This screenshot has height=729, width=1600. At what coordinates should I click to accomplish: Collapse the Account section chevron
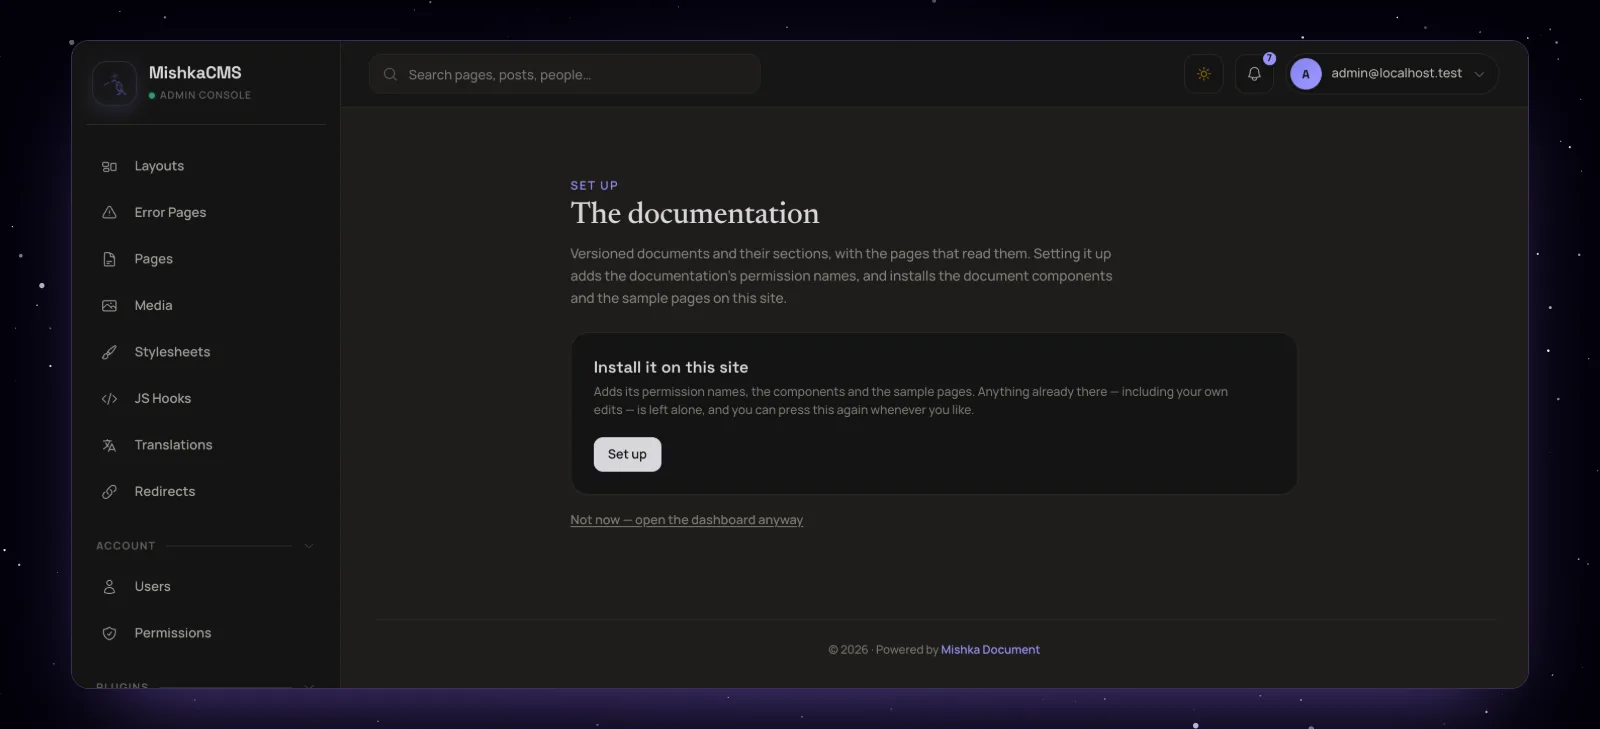click(309, 546)
